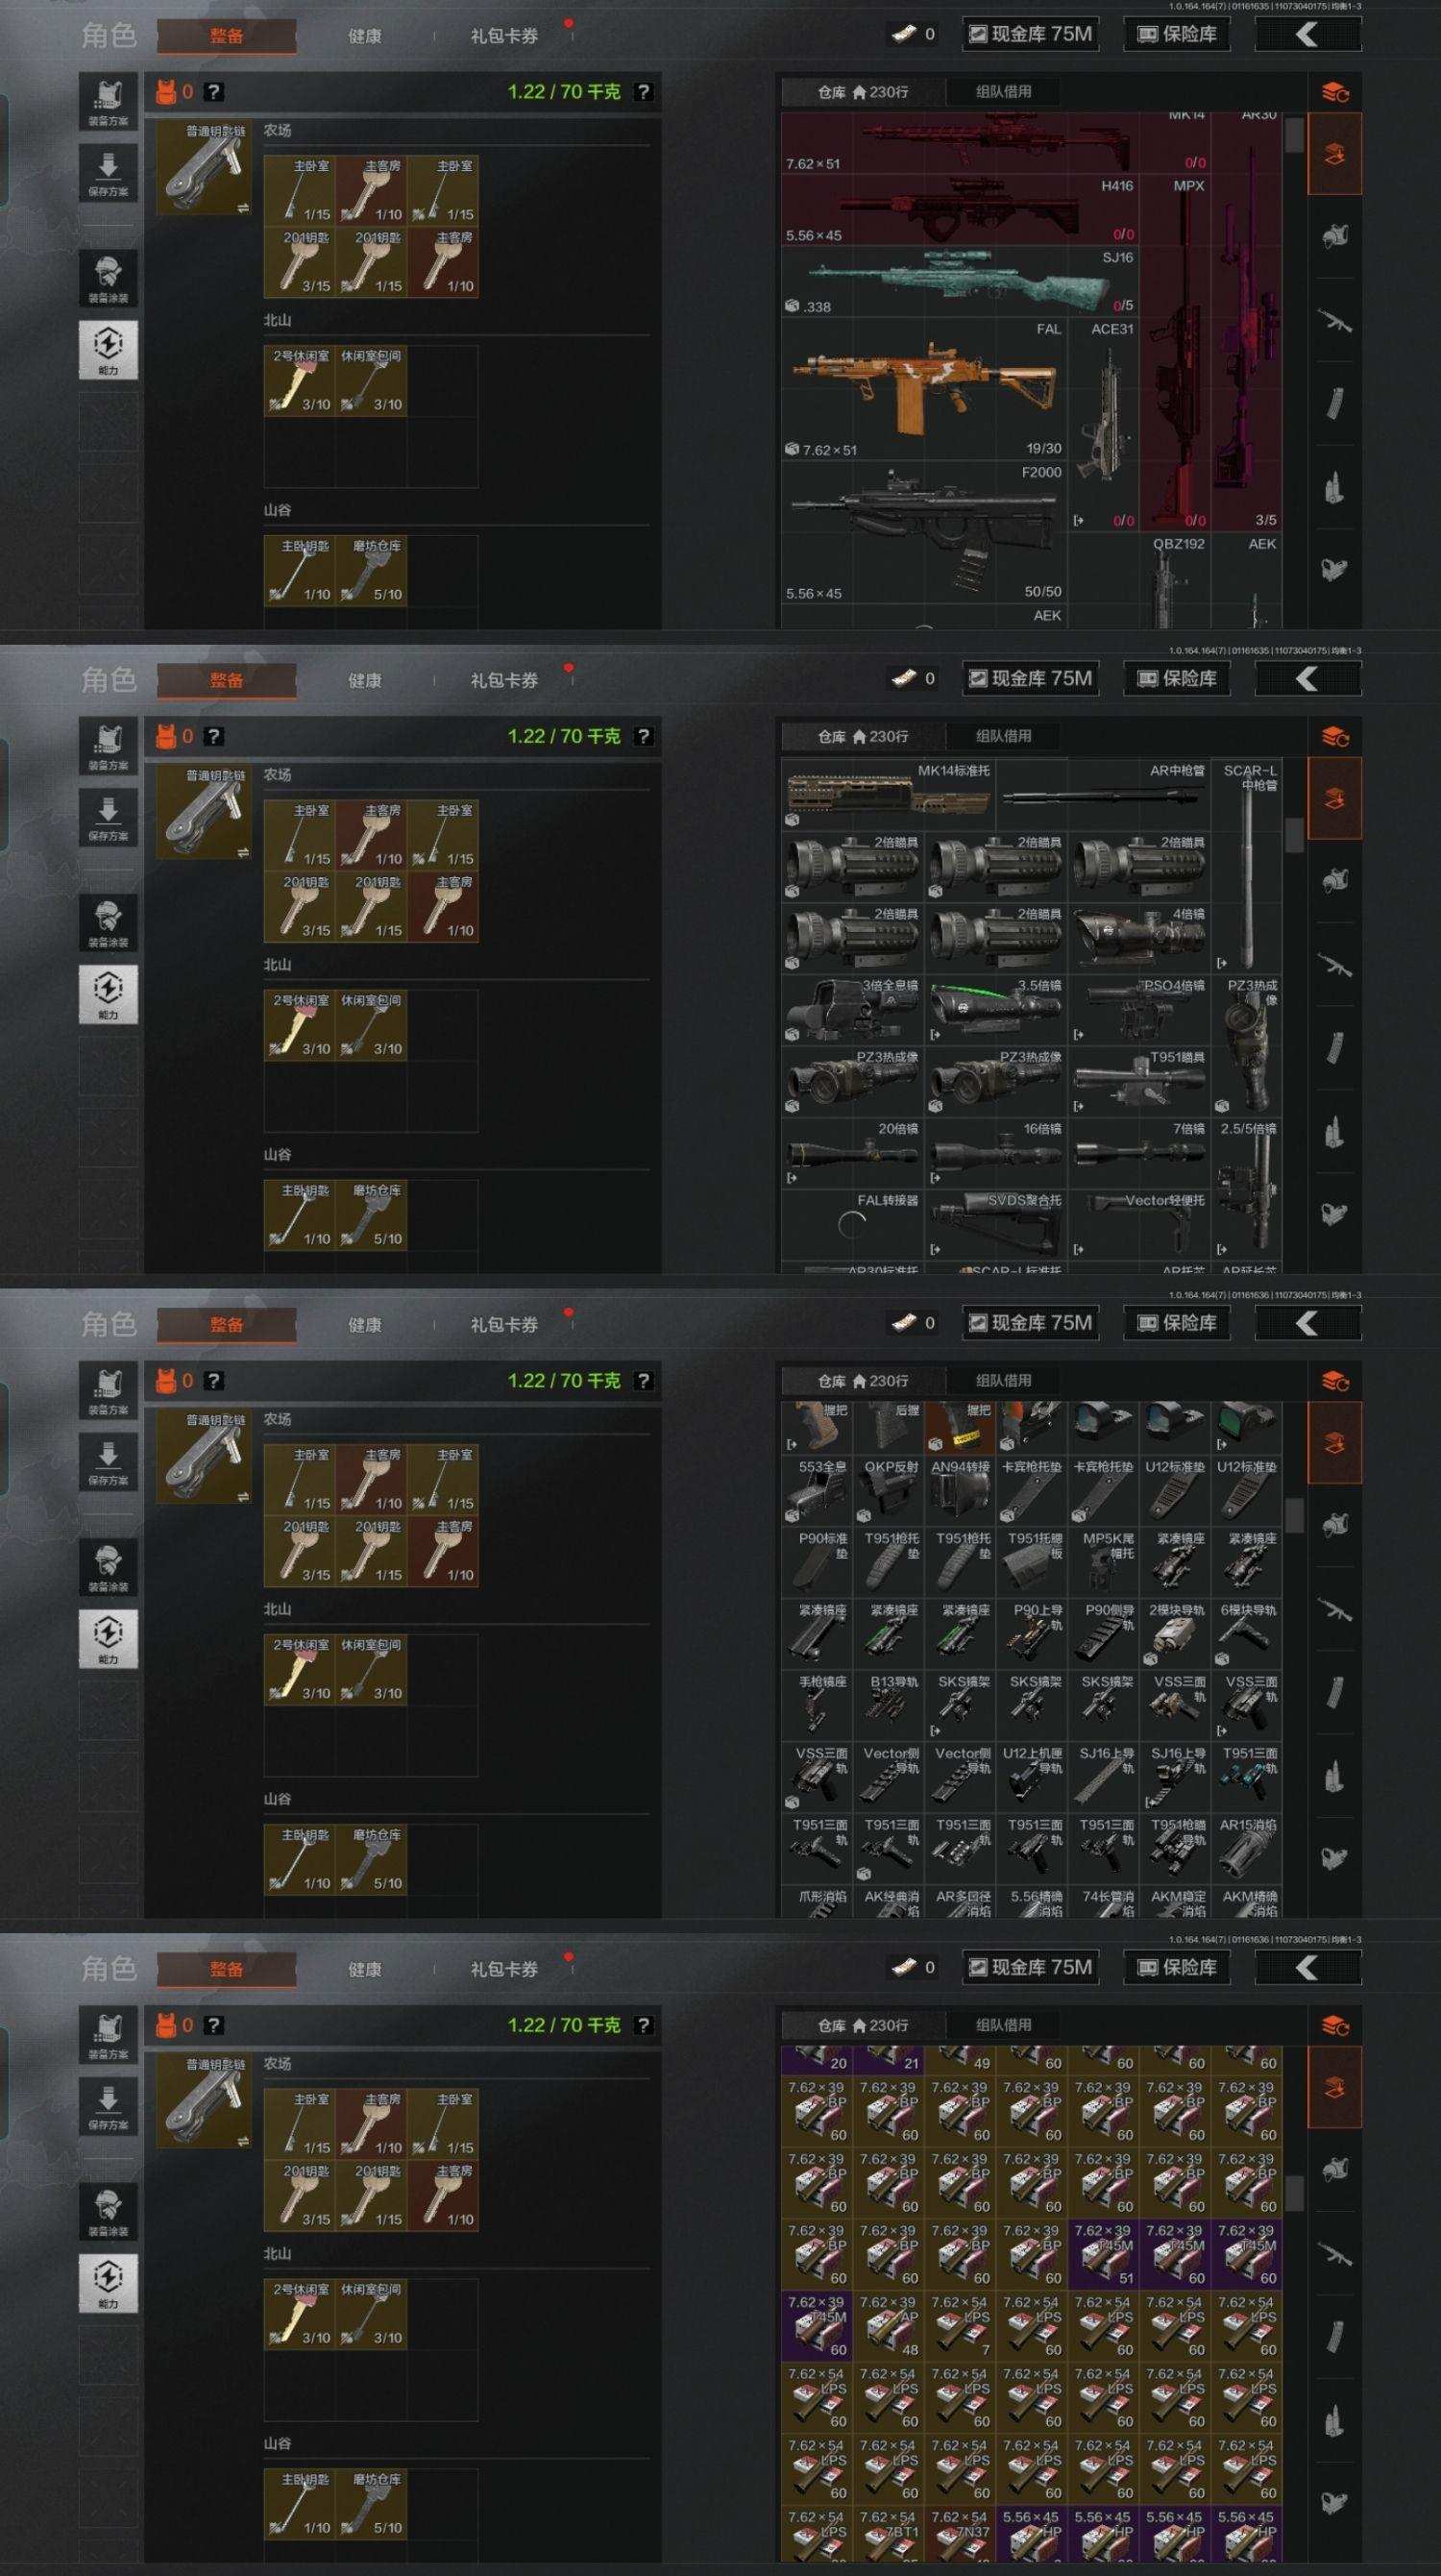The height and width of the screenshot is (2576, 1441).
Task: Select the 4倍镜 scope item
Action: (x=1139, y=938)
